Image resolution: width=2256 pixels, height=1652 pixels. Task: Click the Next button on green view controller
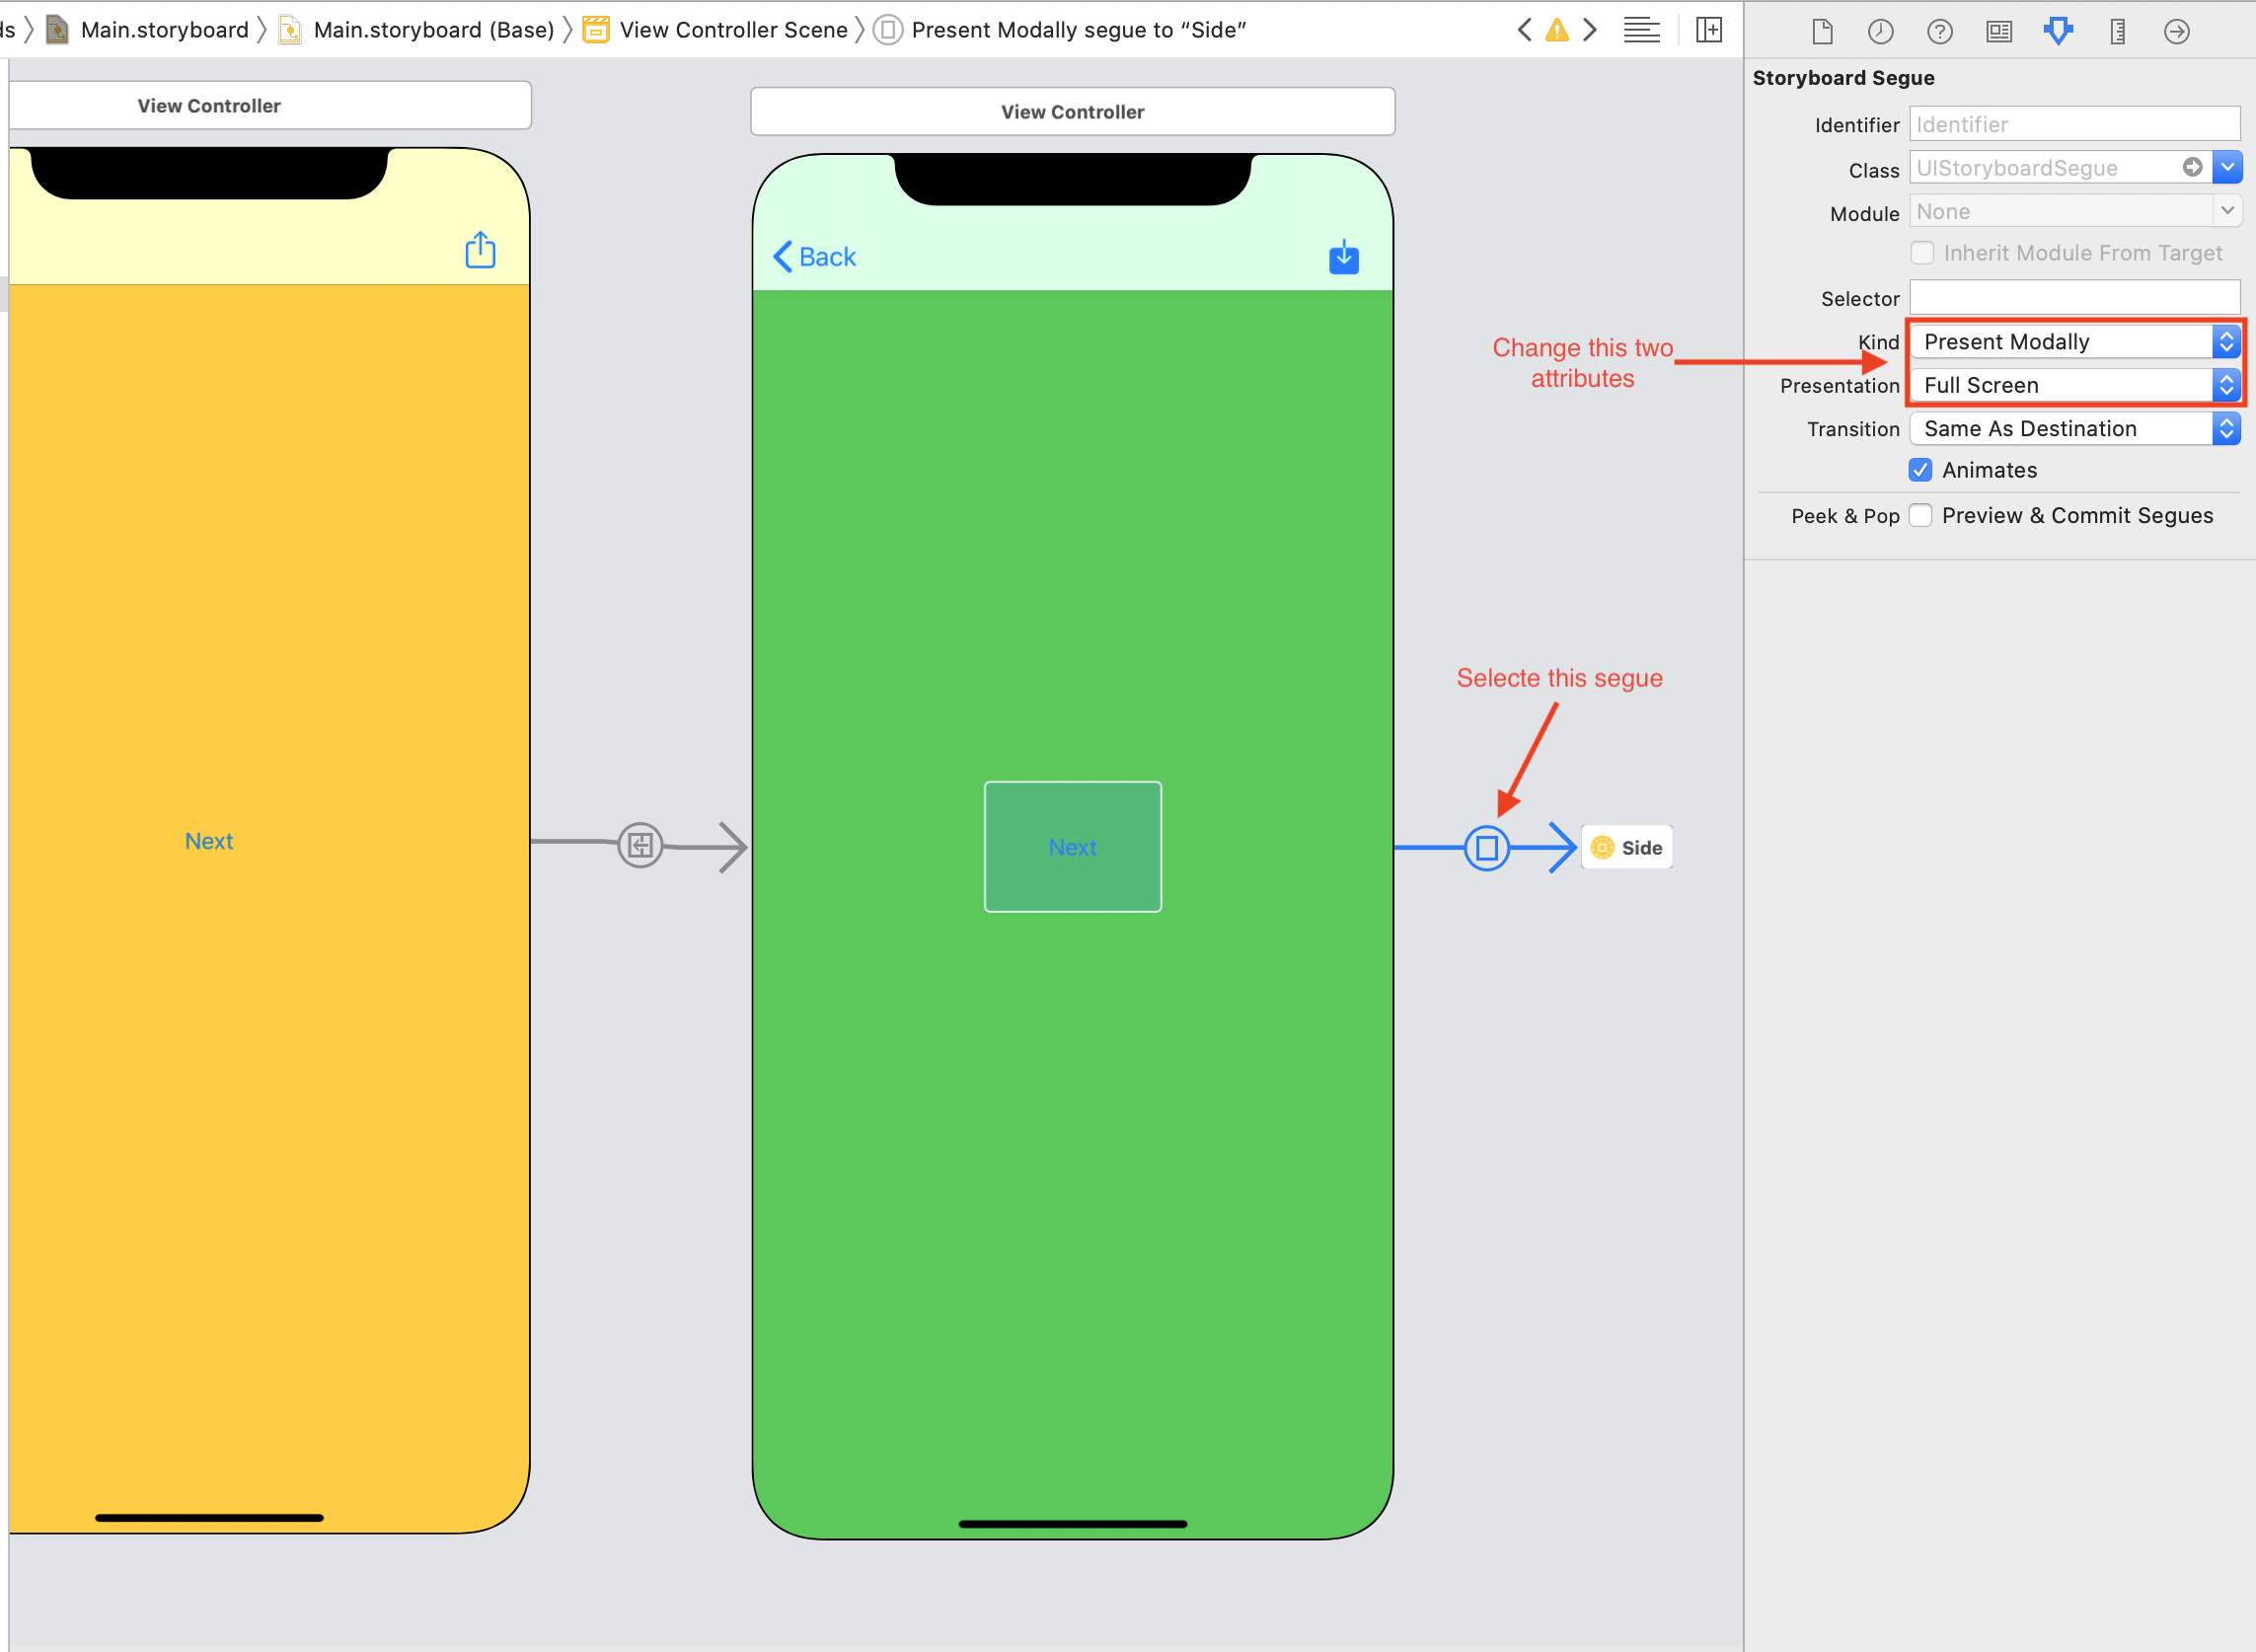pyautogui.click(x=1072, y=846)
